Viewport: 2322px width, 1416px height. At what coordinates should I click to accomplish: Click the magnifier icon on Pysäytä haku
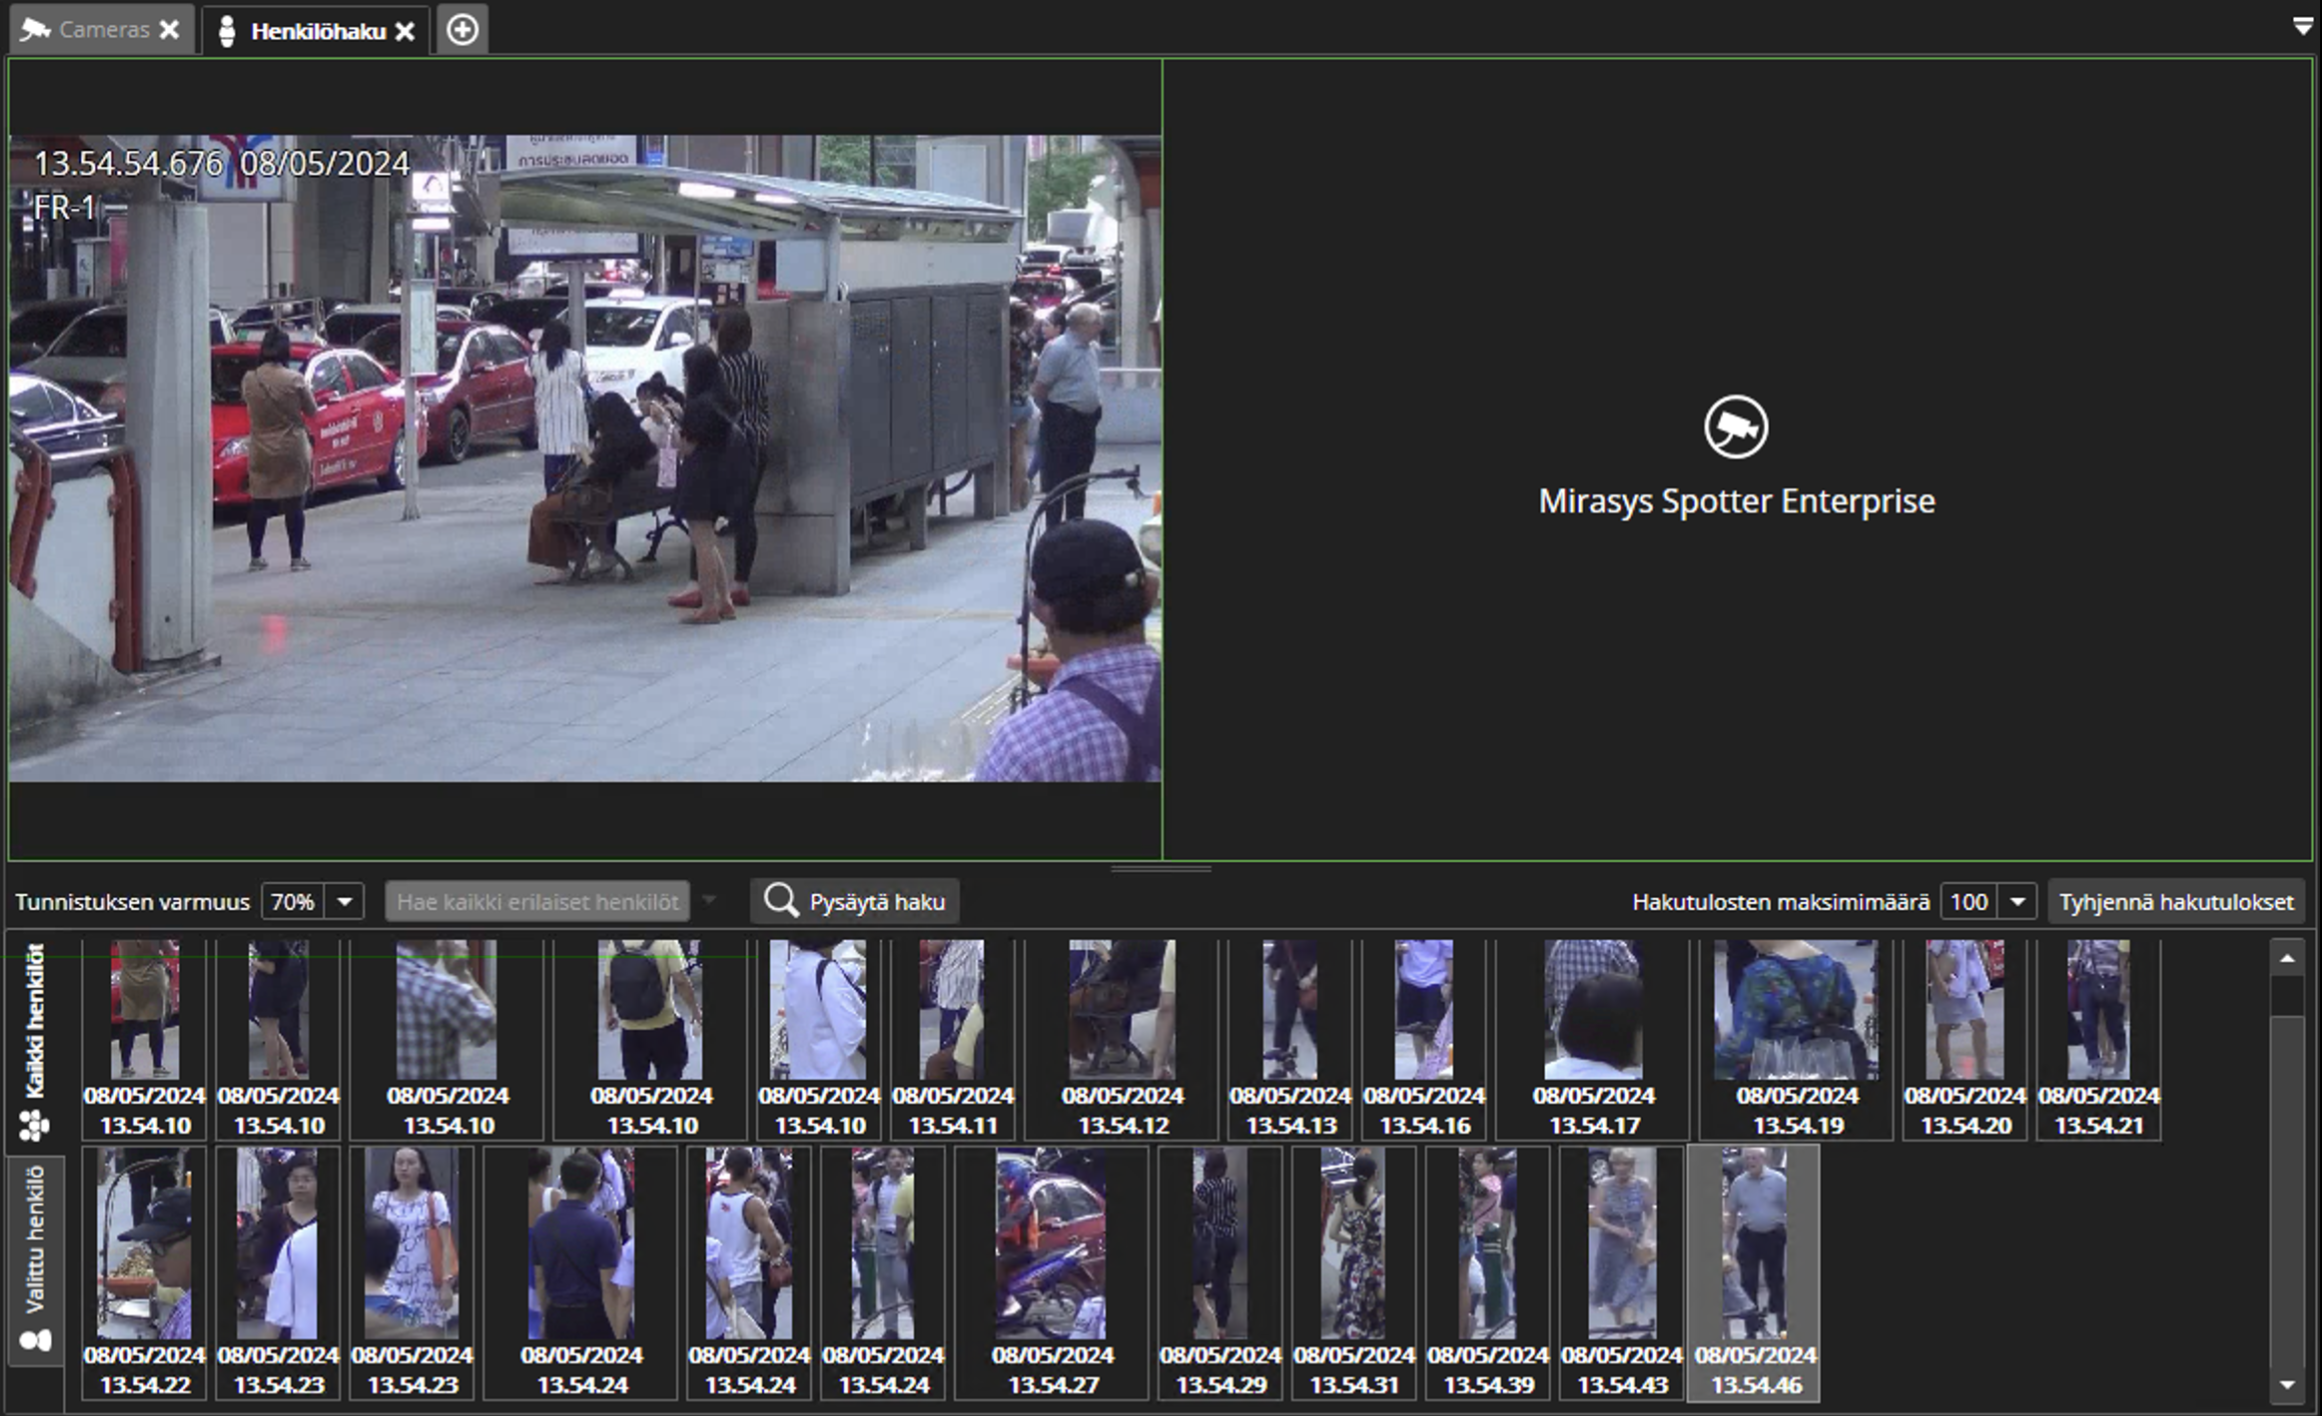(780, 901)
